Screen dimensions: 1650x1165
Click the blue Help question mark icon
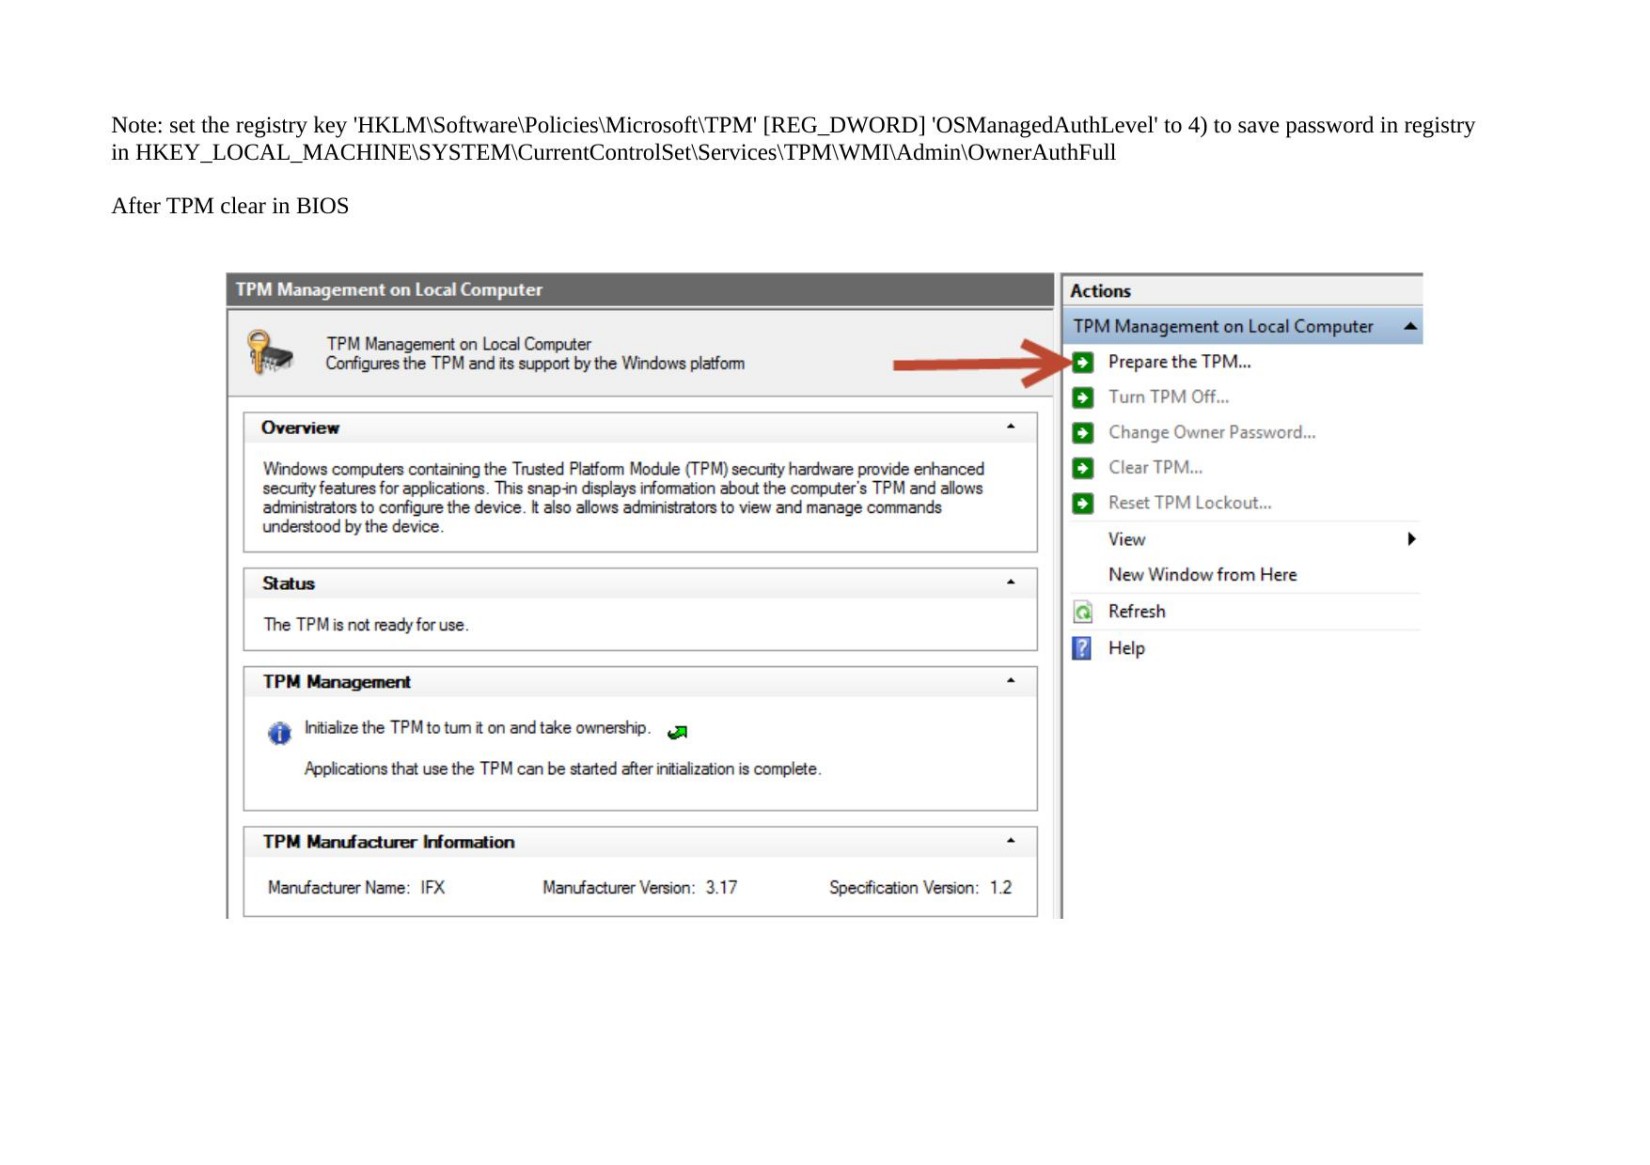[1082, 648]
